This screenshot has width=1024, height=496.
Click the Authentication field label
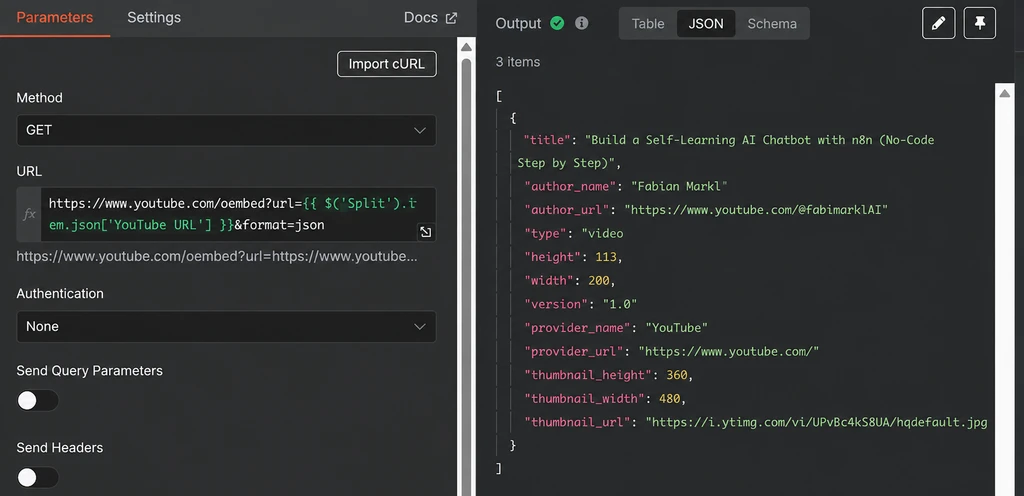[x=60, y=294]
